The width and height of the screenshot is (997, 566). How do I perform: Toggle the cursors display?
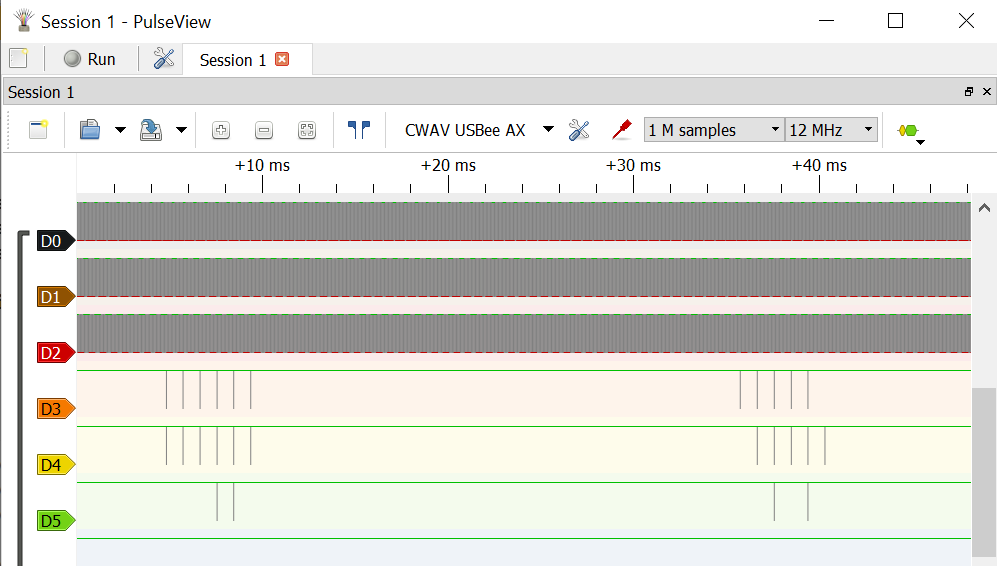359,130
